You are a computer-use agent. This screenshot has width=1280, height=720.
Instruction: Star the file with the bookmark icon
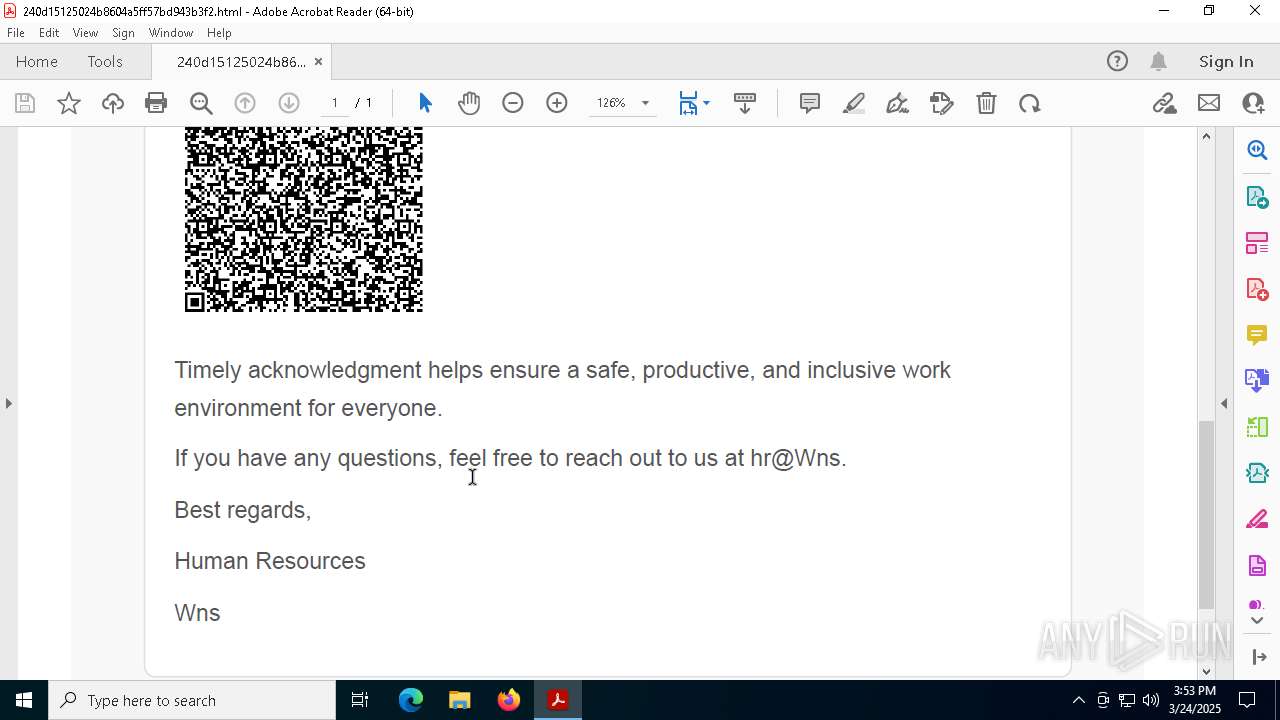pos(69,103)
